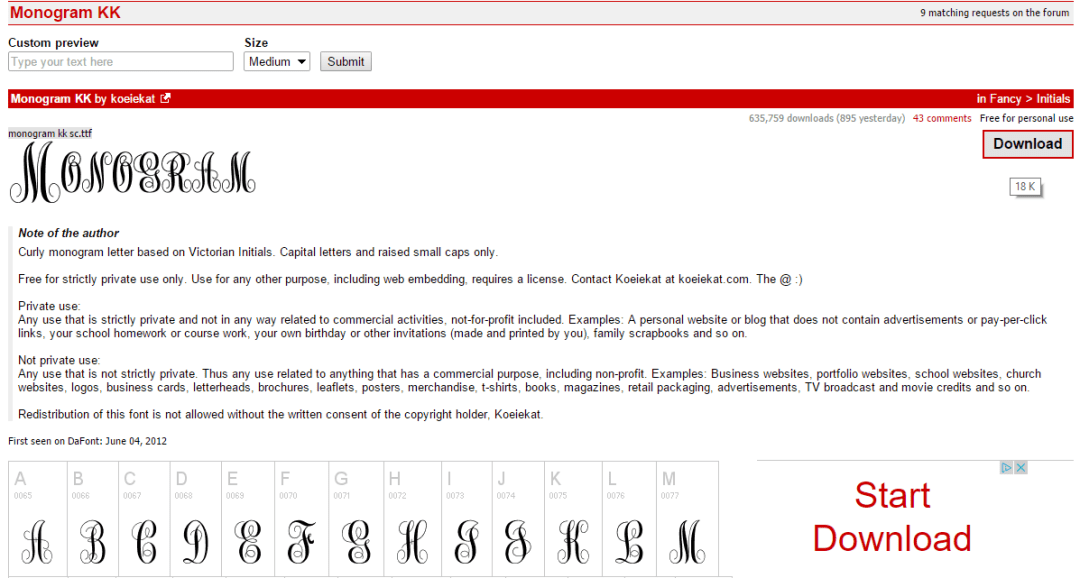
Task: Select the letter D glyph cell
Action: point(196,519)
